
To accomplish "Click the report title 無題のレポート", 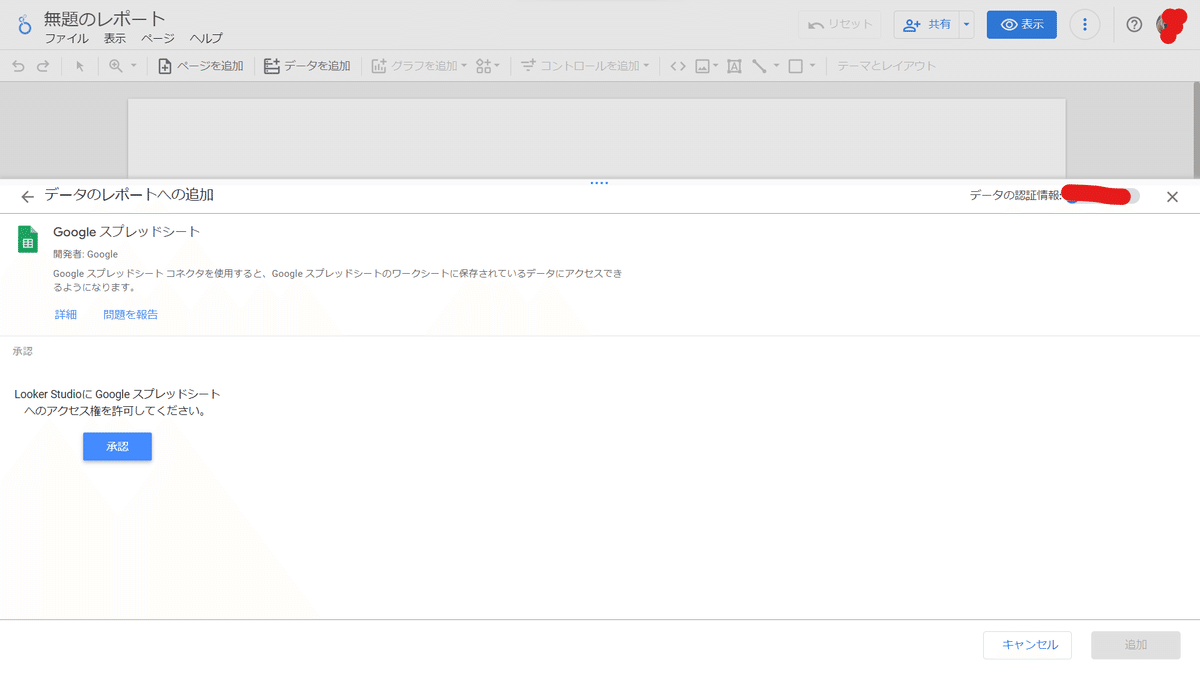I will (105, 18).
